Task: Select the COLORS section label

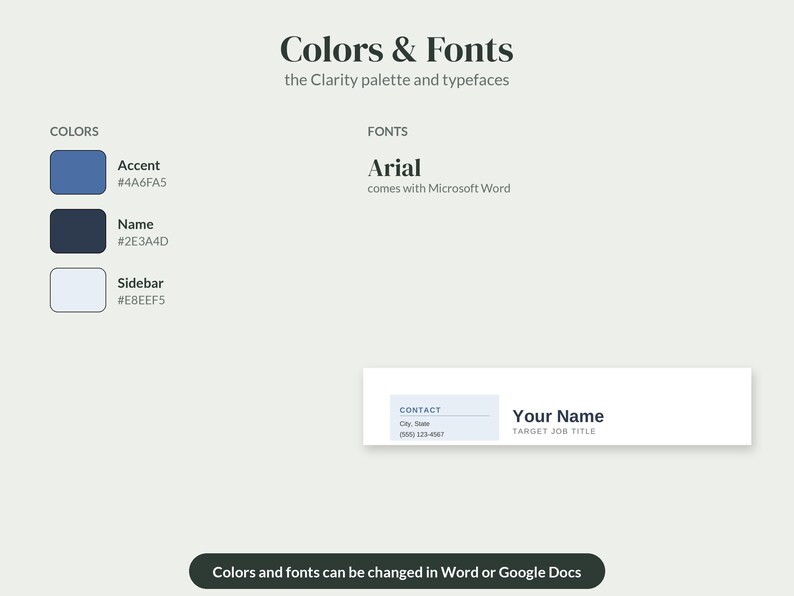Action: (74, 132)
